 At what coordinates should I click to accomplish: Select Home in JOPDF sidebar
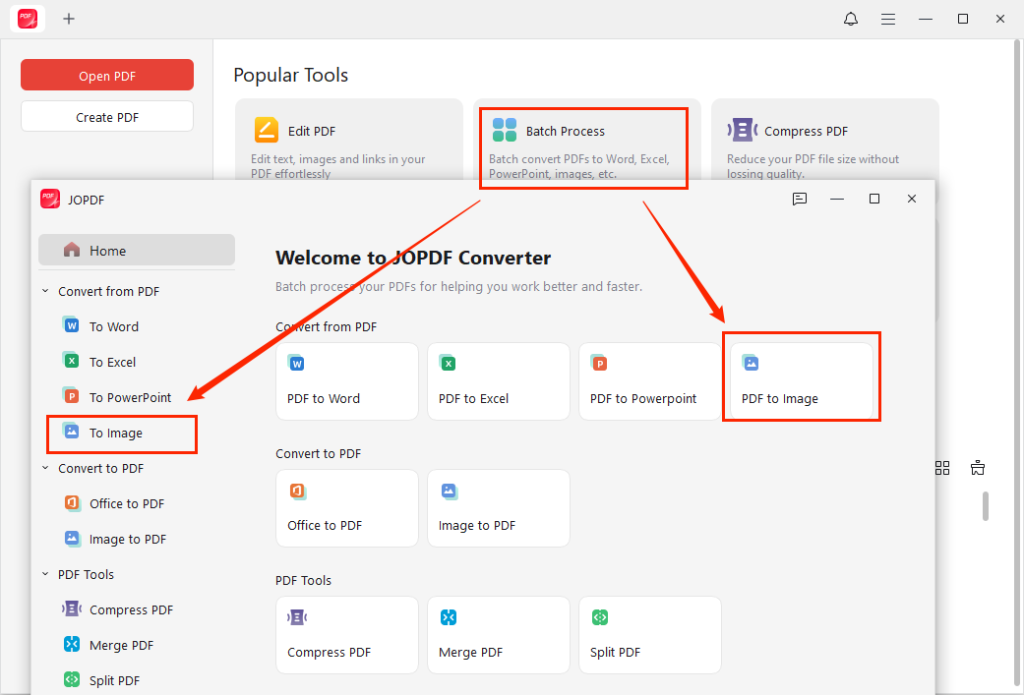[136, 250]
